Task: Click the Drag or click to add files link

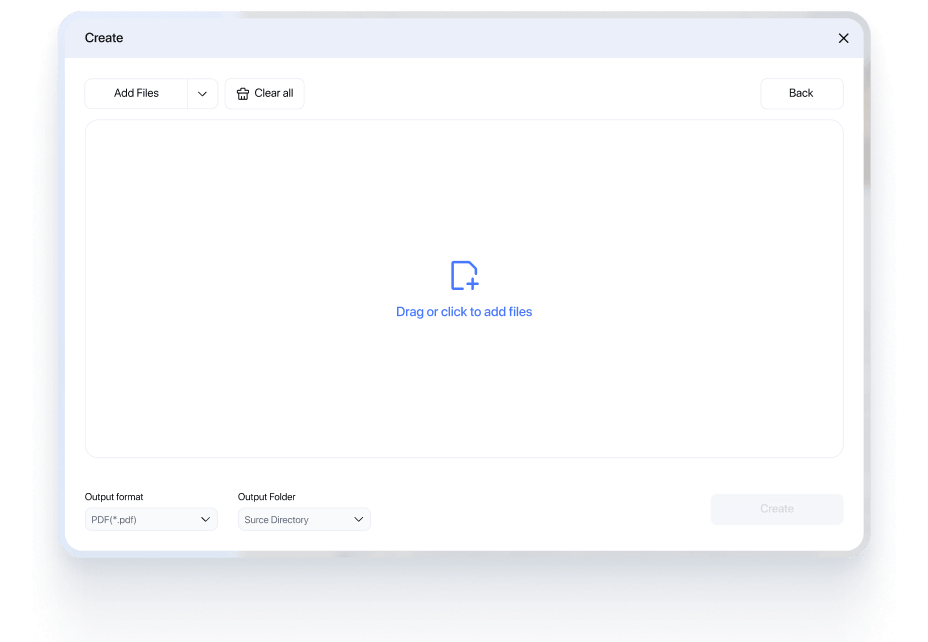Action: pos(463,311)
